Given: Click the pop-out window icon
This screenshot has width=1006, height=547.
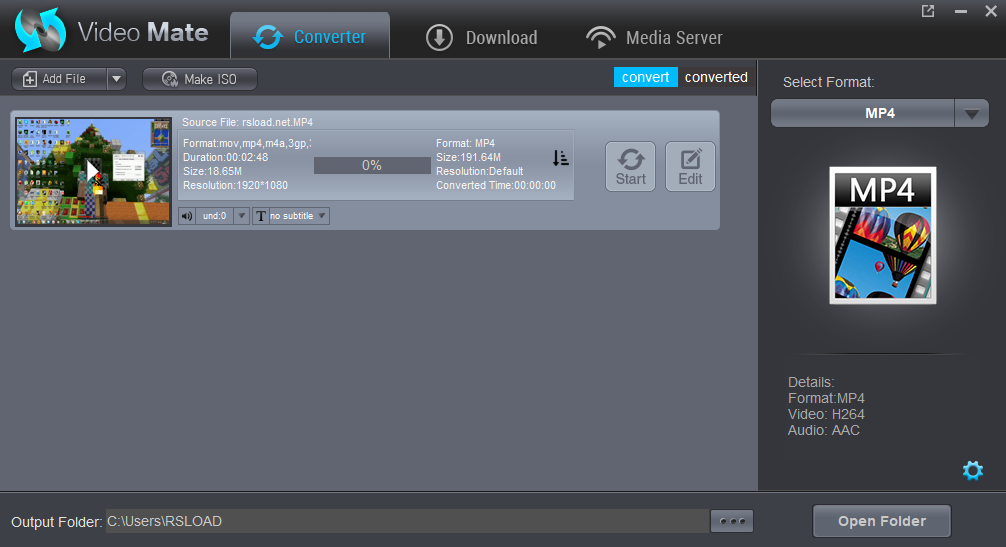Looking at the screenshot, I should (928, 11).
